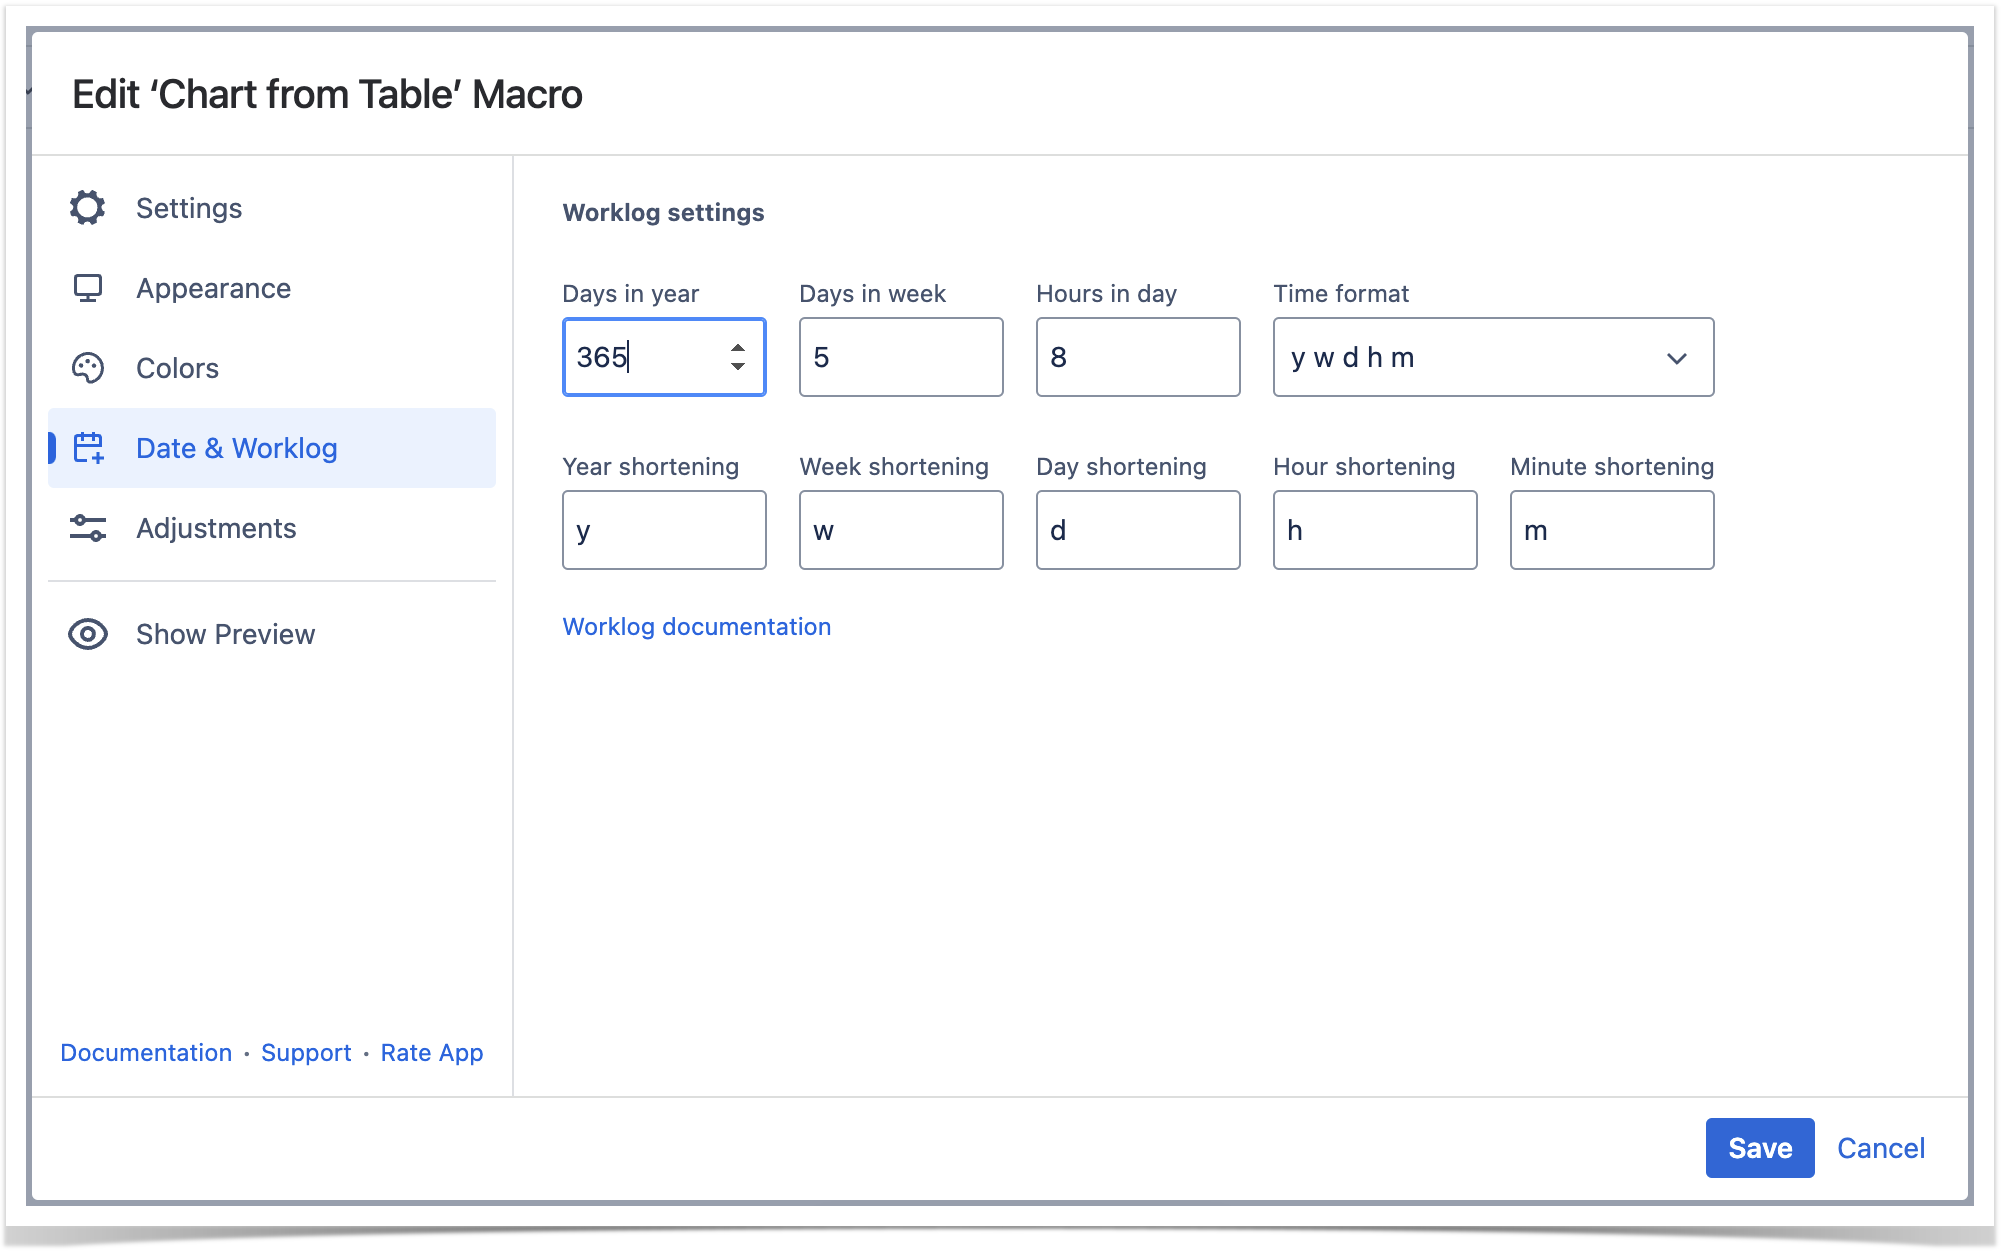This screenshot has height=1255, width=2008.
Task: Click the Appearance monitor icon
Action: (88, 288)
